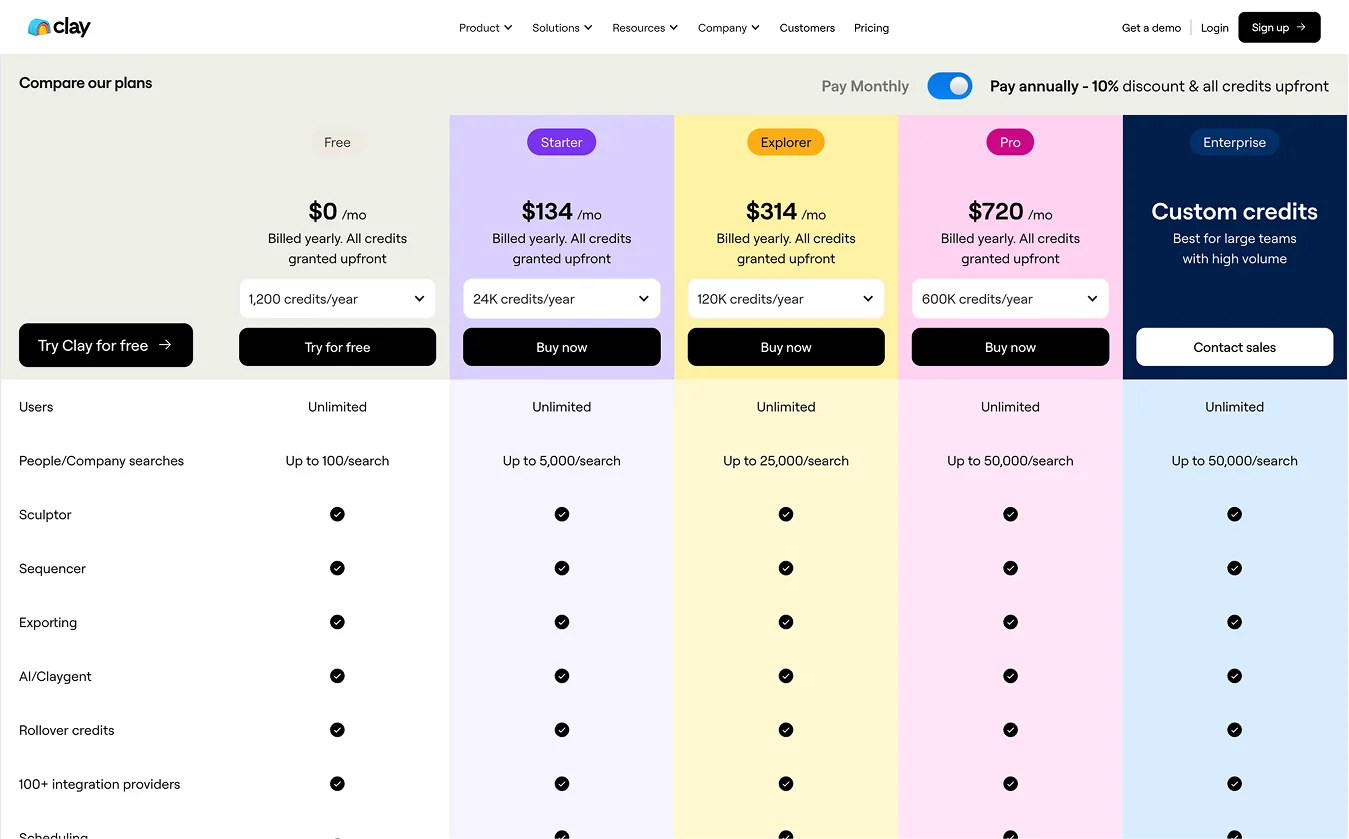Click the Sequencer checkmark in the Starter column
The image size is (1349, 839).
click(562, 568)
